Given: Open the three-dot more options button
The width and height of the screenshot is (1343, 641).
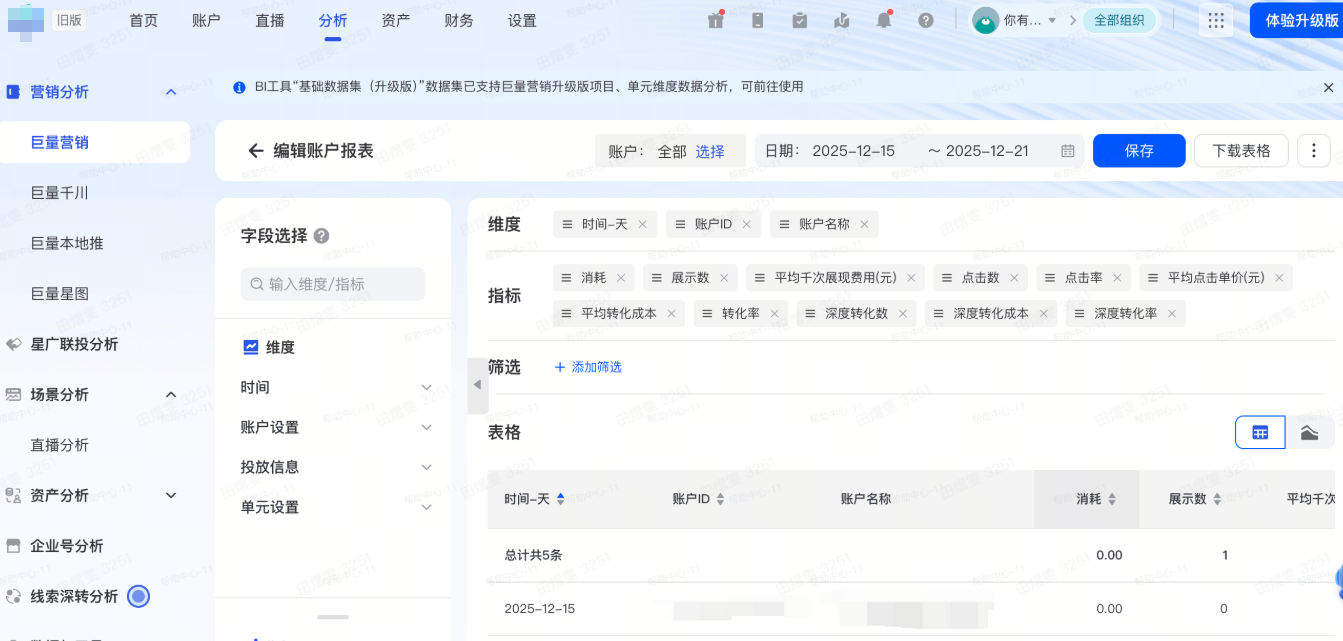Looking at the screenshot, I should click(x=1313, y=151).
